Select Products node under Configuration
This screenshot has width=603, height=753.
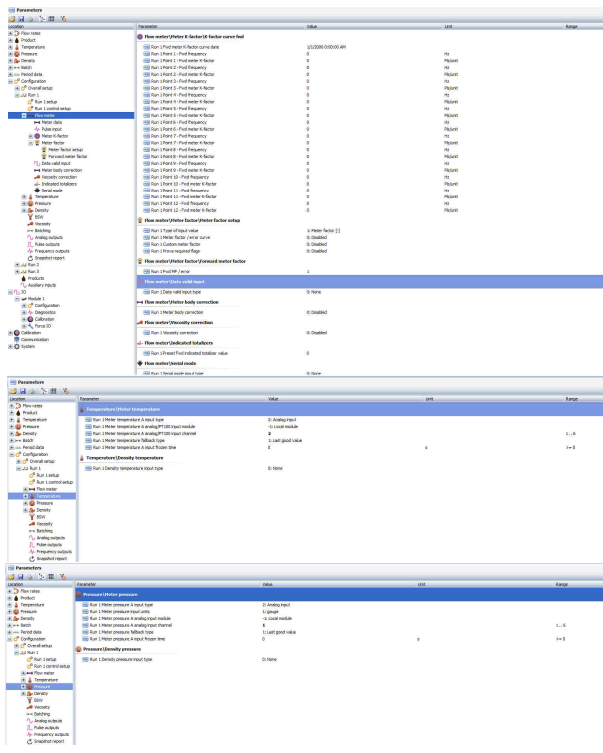tap(36, 278)
